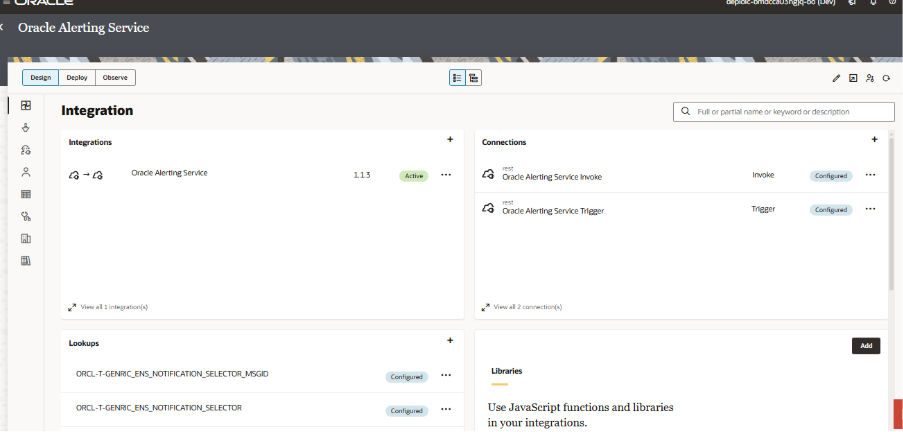Click version 1.1.3 of the integration

click(362, 175)
